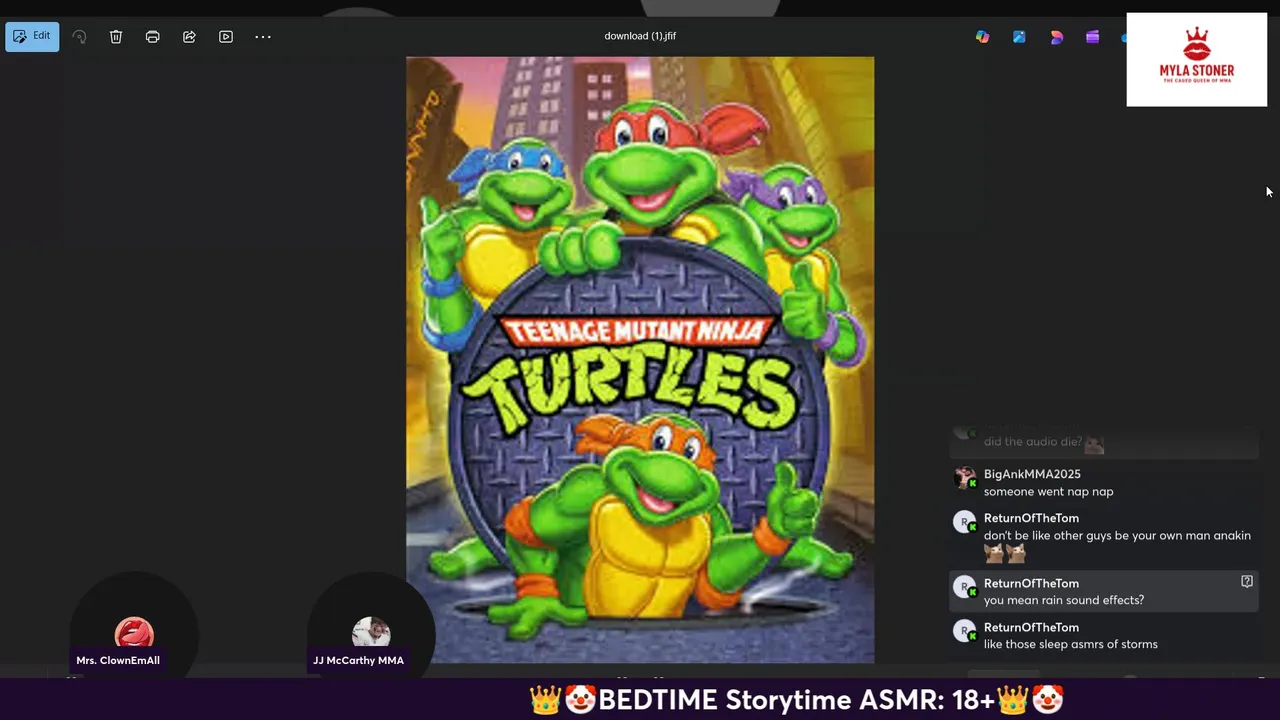Click 'someone went nap nap' chat message

(x=1048, y=492)
